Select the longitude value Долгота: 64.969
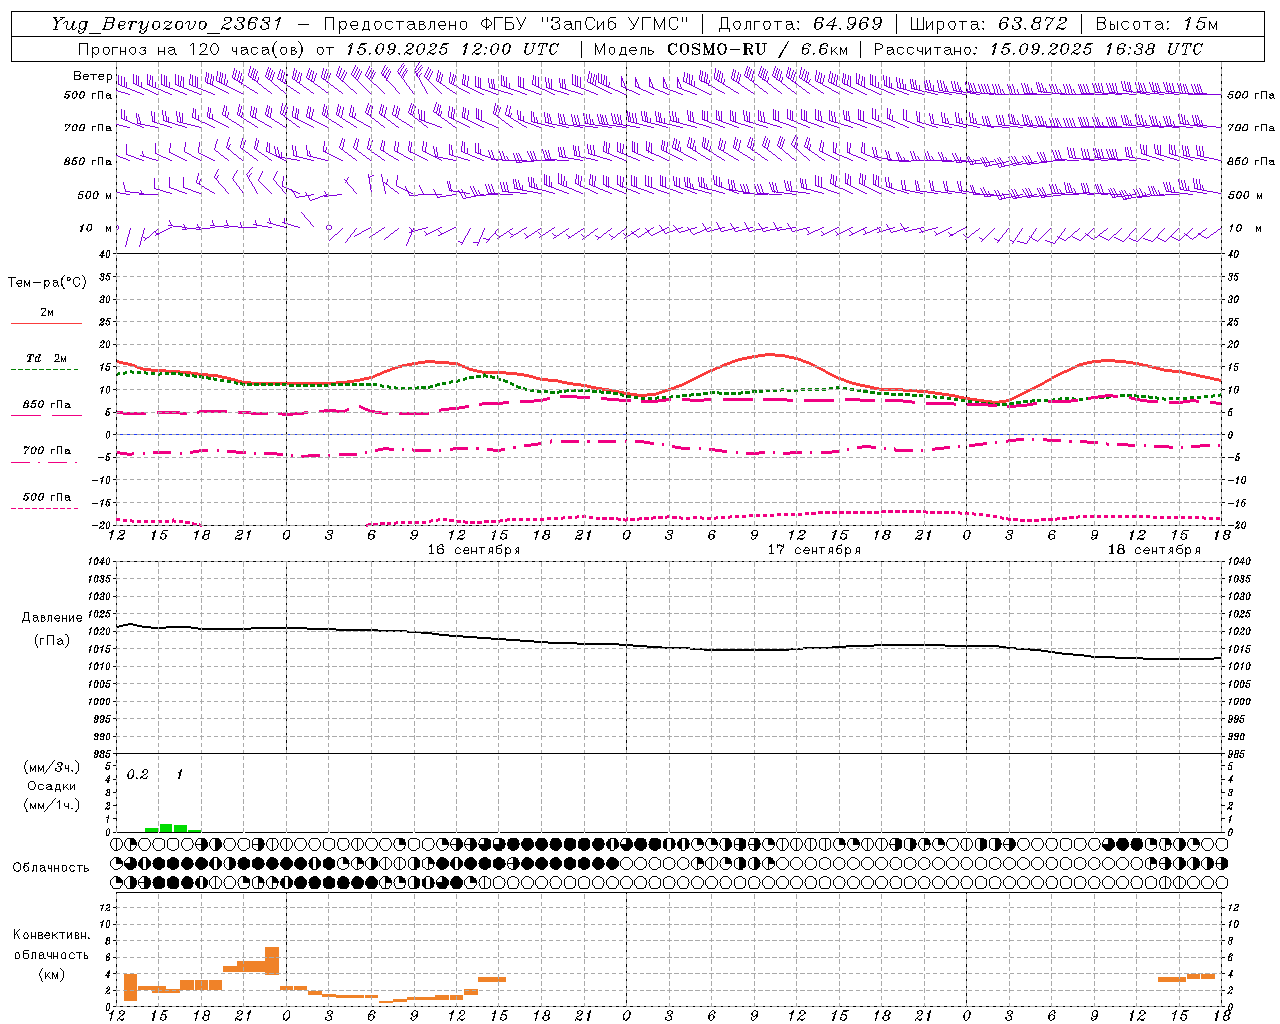Screen dimensions: 1280x1024 point(800,24)
